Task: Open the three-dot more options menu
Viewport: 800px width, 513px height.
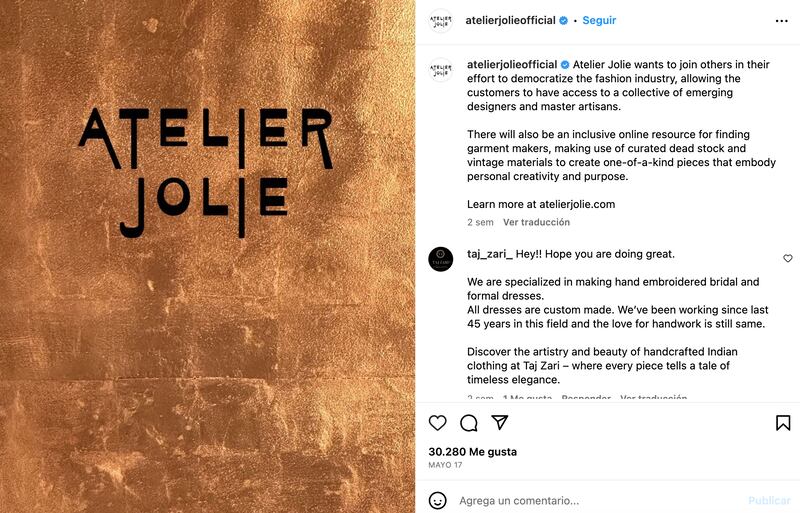Action: tap(781, 21)
